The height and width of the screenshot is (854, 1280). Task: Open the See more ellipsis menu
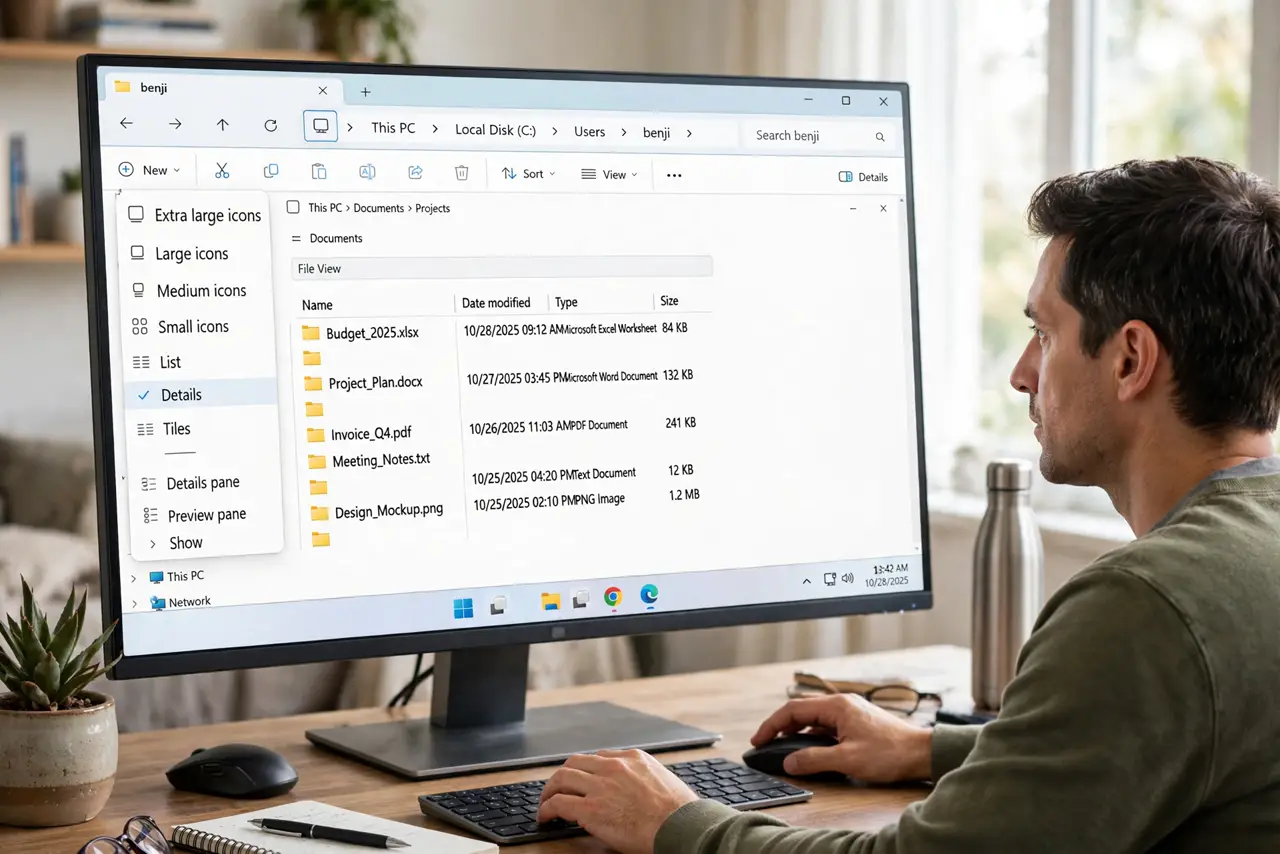pos(674,175)
